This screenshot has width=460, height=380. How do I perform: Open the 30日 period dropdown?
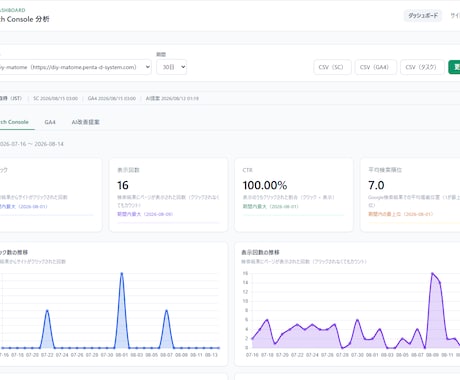point(171,67)
